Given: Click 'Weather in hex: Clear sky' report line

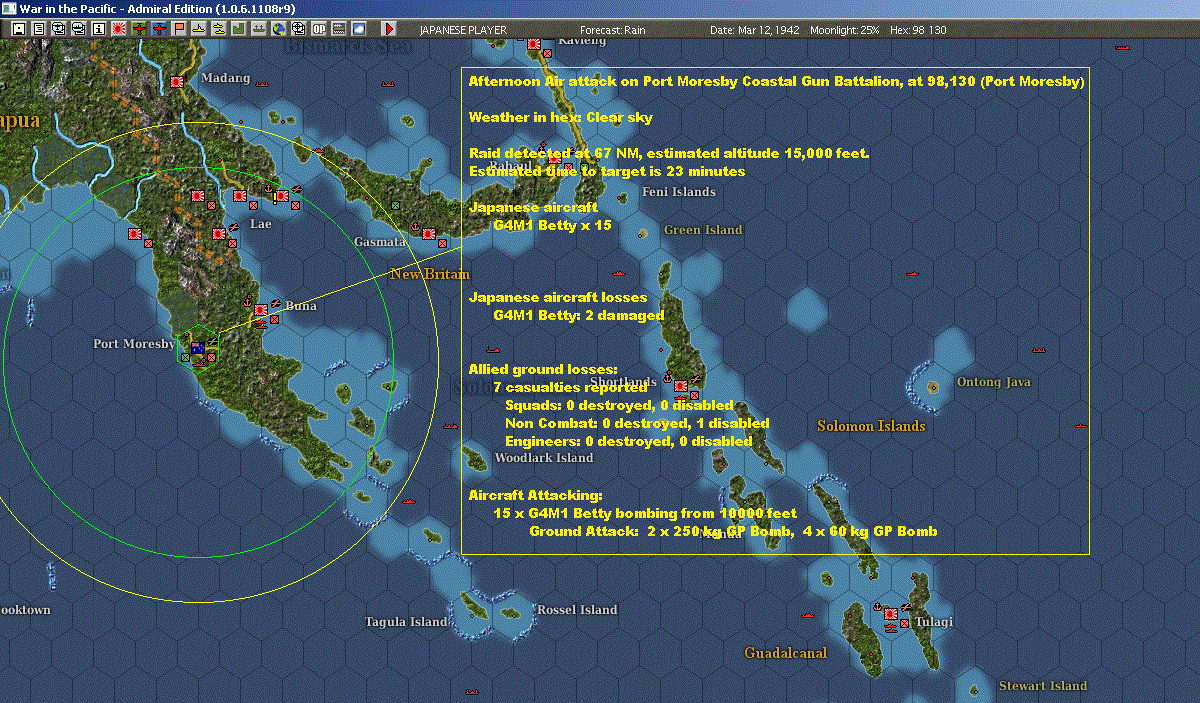Looking at the screenshot, I should [x=561, y=118].
